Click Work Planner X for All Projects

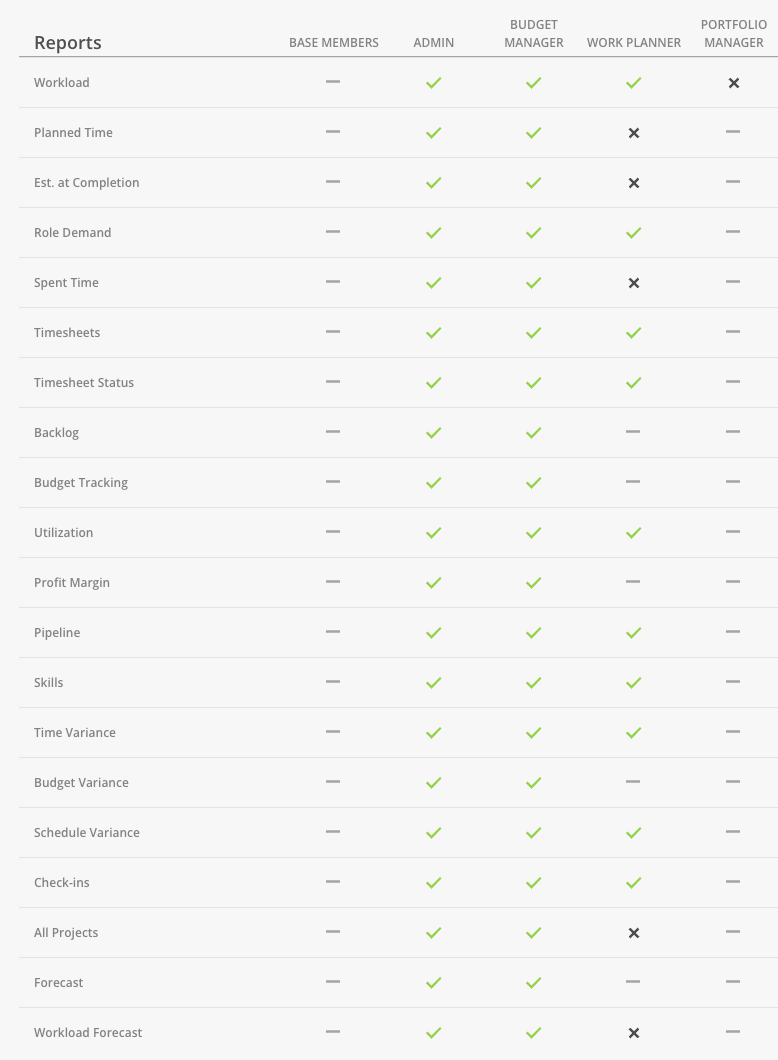coord(633,933)
